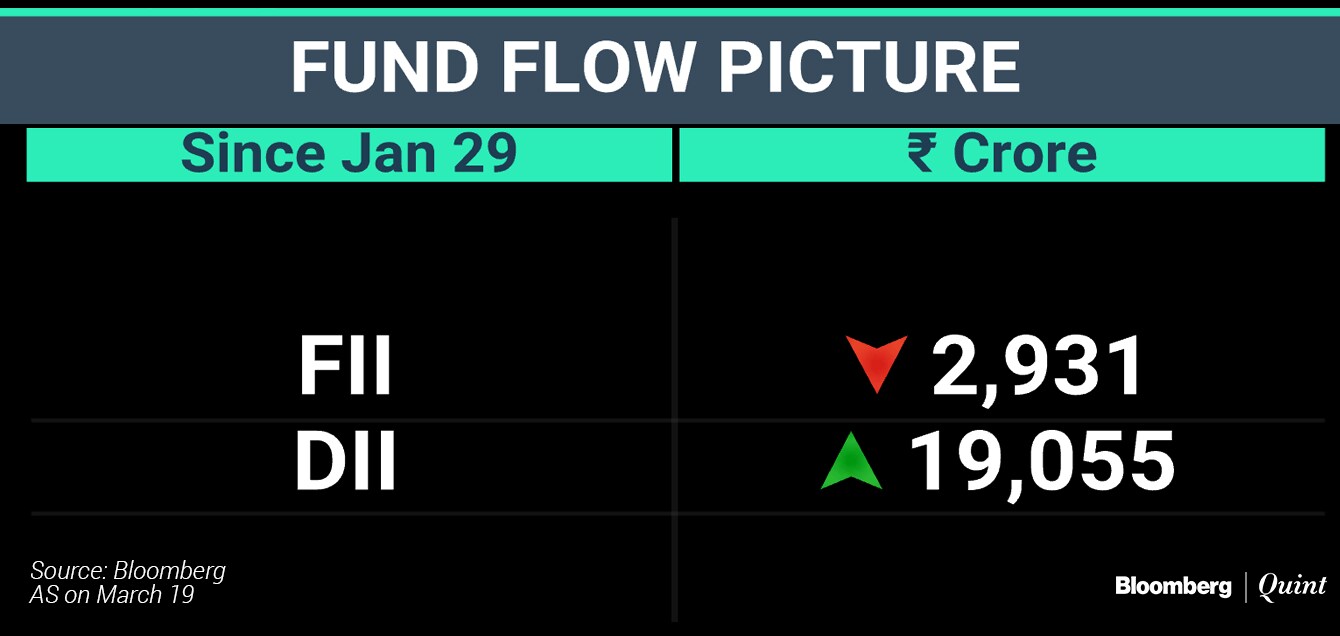This screenshot has height=636, width=1340.
Task: Click the AS on March 19 note
Action: click(x=112, y=595)
